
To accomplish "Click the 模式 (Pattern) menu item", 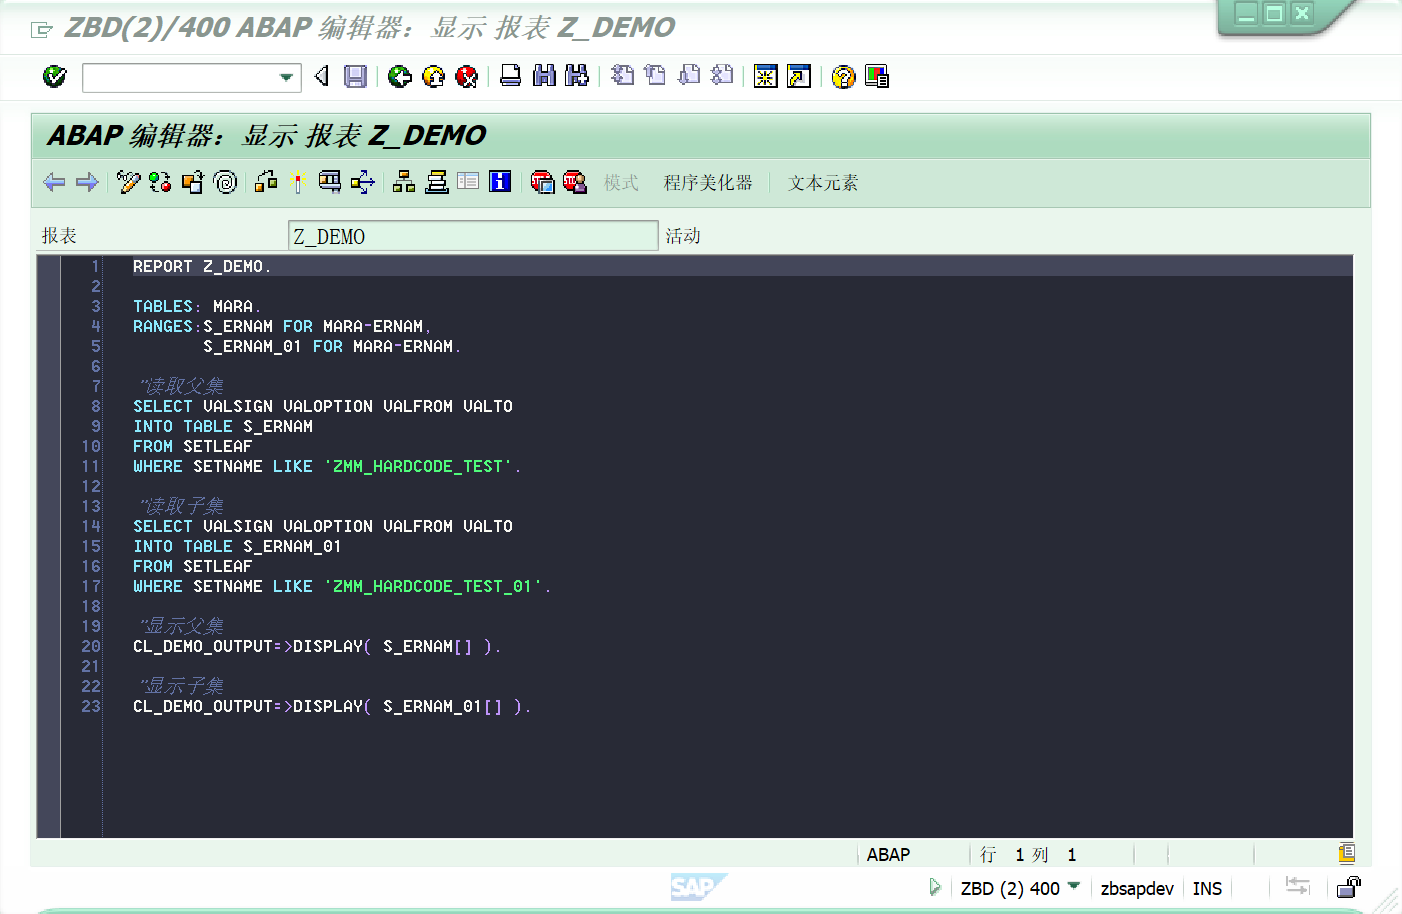I will [621, 183].
